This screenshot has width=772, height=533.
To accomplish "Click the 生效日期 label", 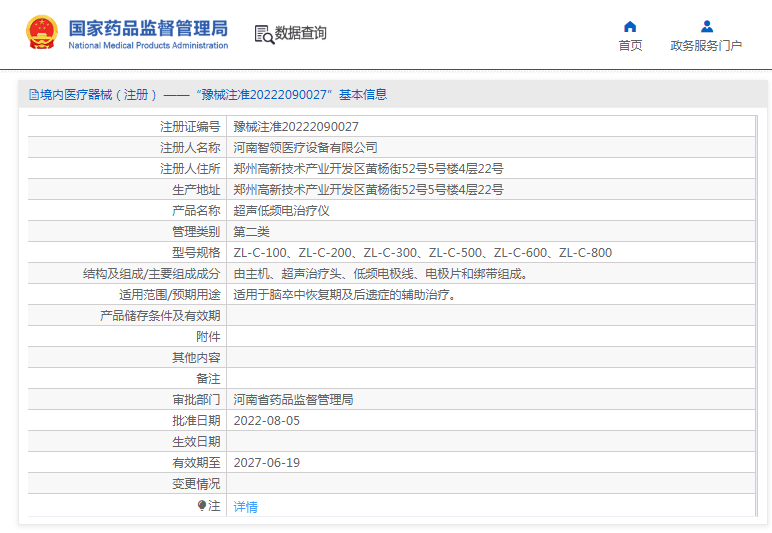I will click(196, 442).
